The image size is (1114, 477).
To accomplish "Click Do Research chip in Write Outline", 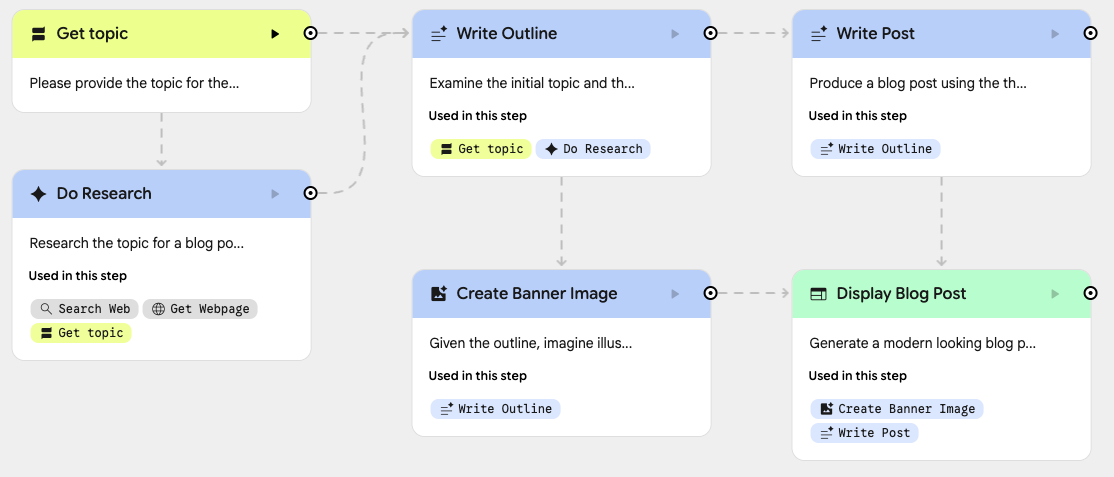I will click(x=593, y=149).
